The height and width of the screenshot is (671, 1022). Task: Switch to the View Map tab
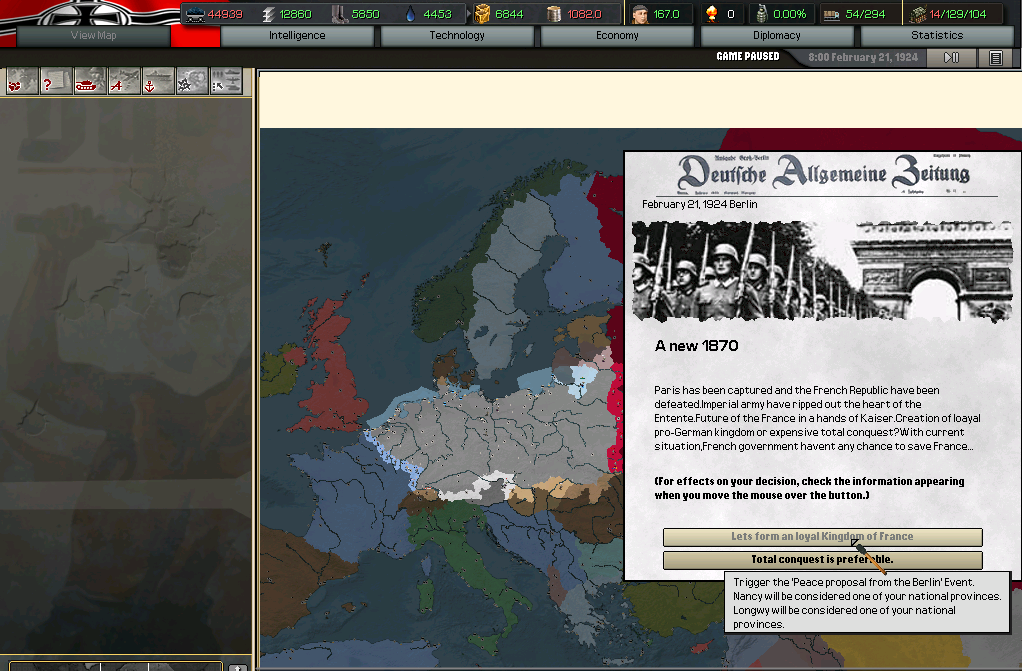point(93,36)
